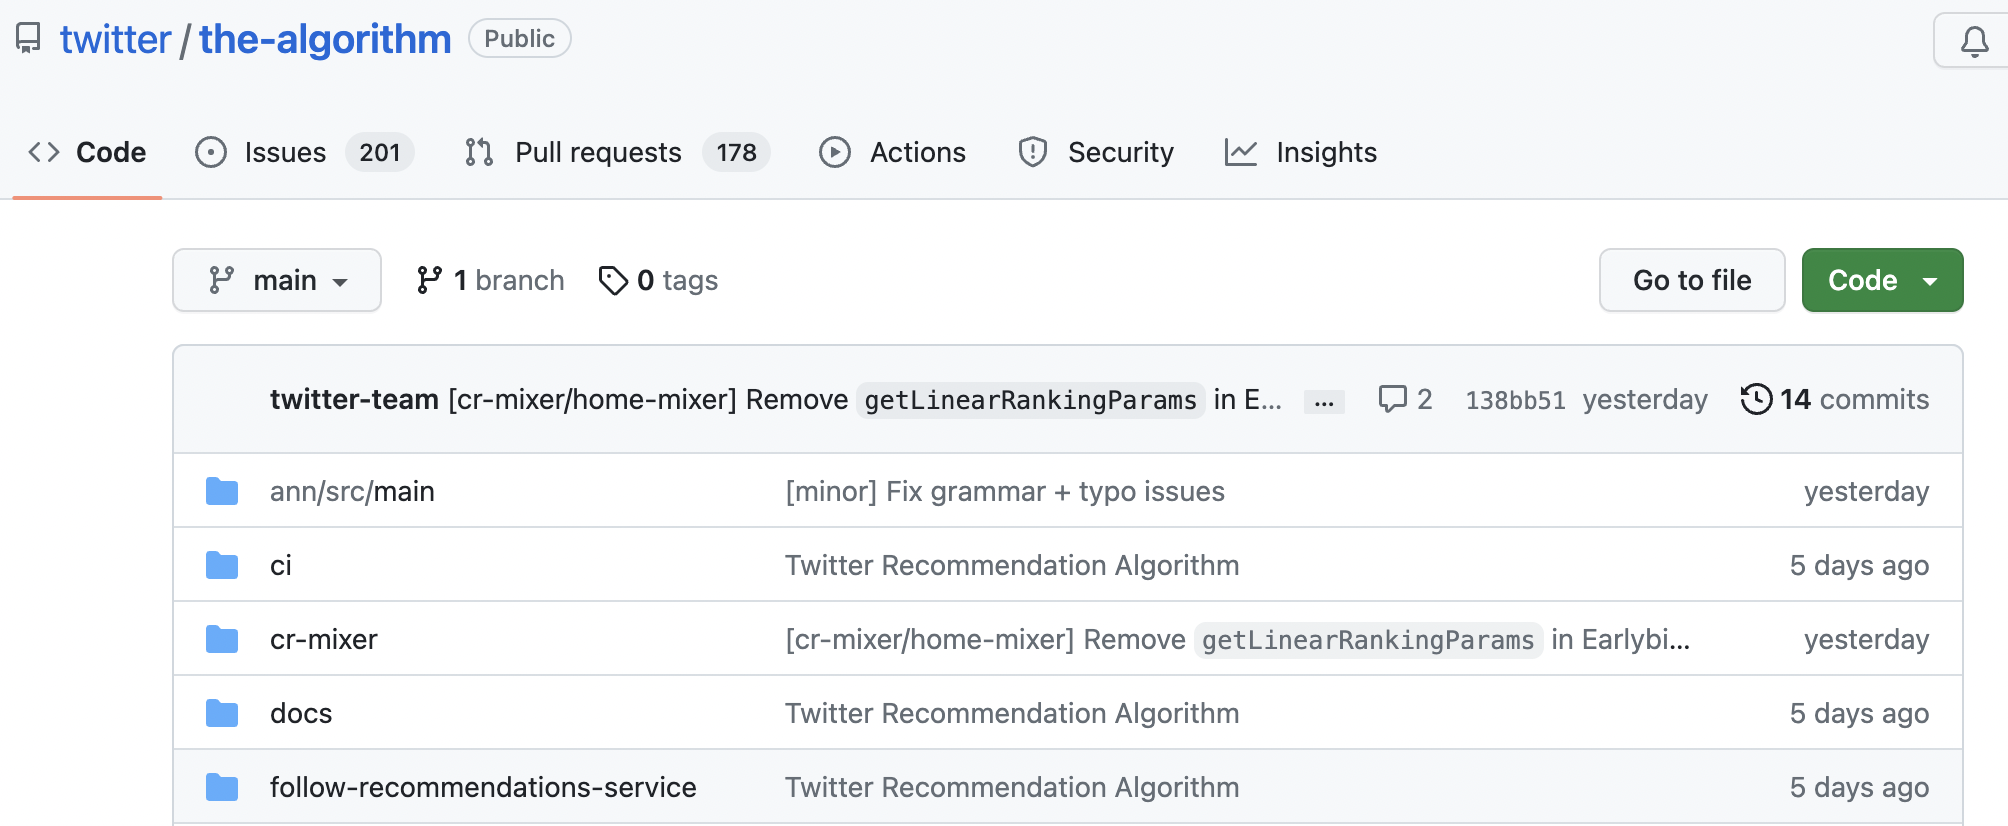Click the notifications bell icon

click(x=1973, y=41)
